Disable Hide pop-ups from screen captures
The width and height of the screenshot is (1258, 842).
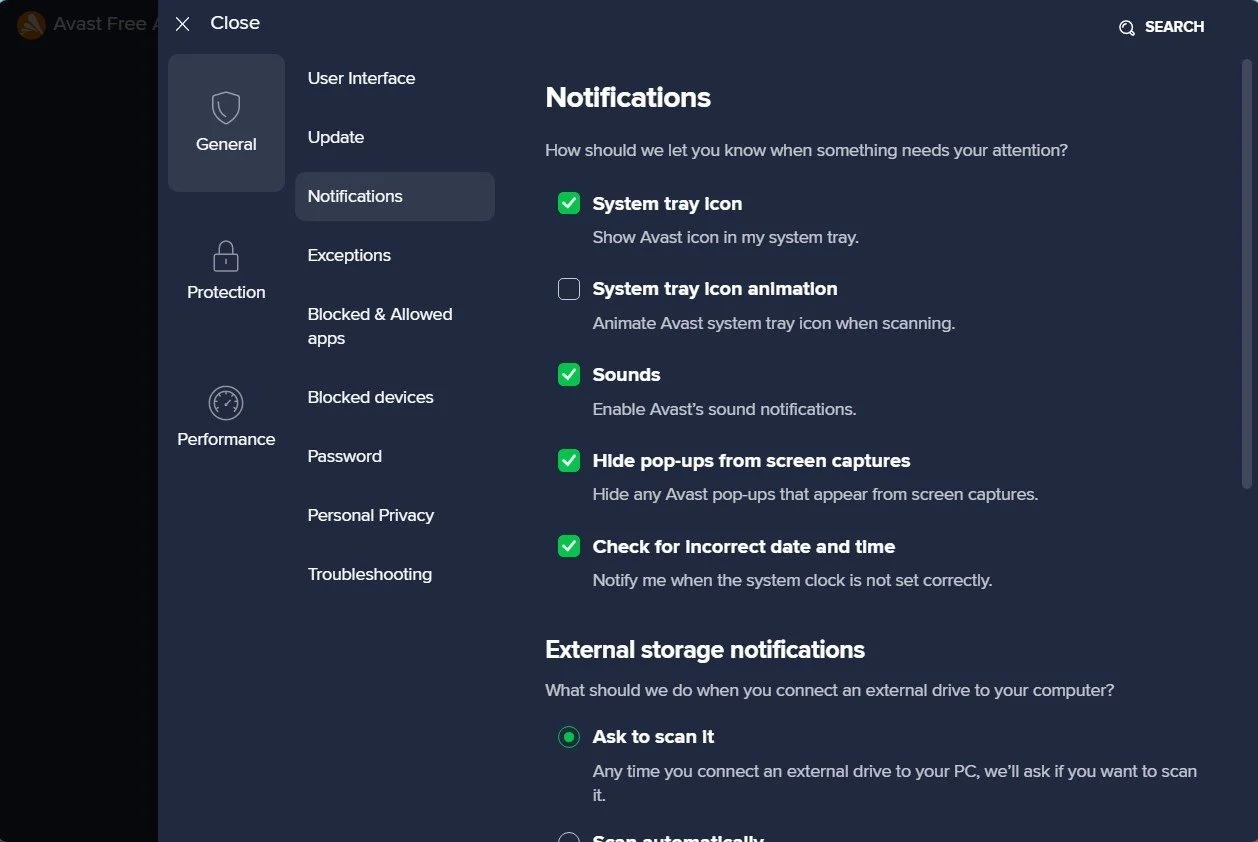click(x=568, y=460)
